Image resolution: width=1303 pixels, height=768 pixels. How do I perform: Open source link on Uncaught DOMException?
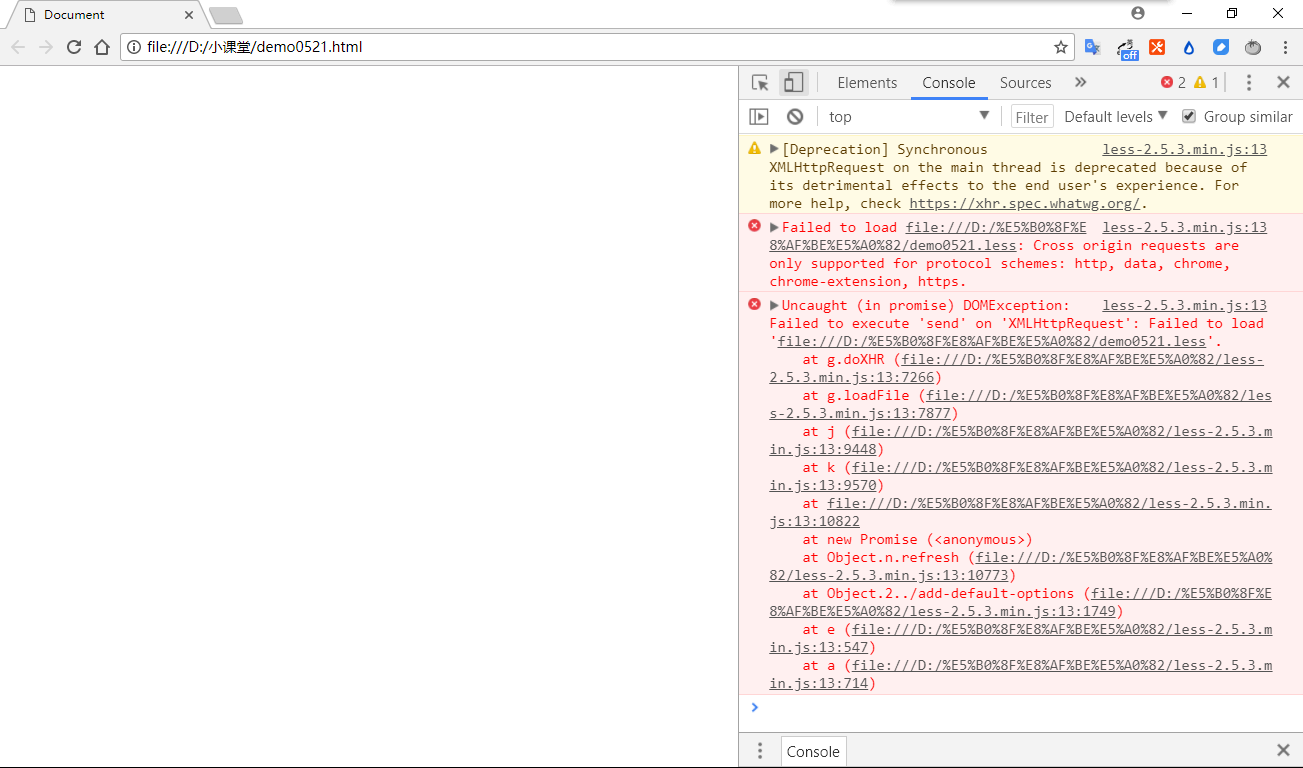click(x=1184, y=305)
